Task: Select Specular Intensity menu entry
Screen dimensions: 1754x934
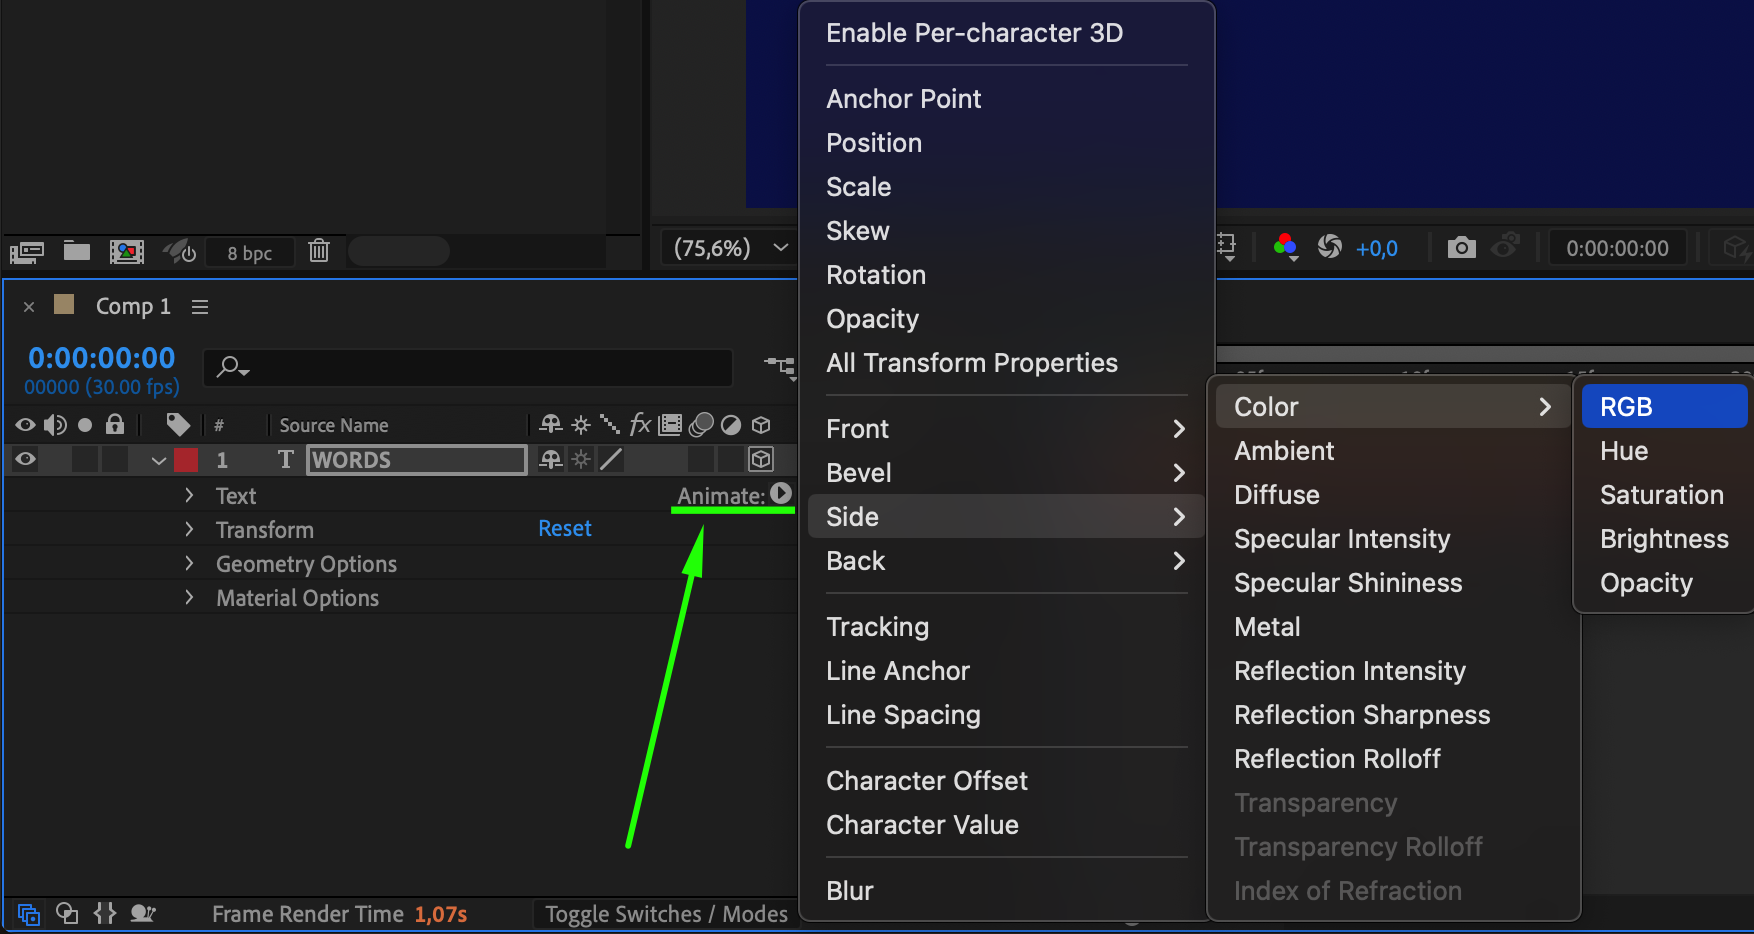Action: coord(1342,539)
